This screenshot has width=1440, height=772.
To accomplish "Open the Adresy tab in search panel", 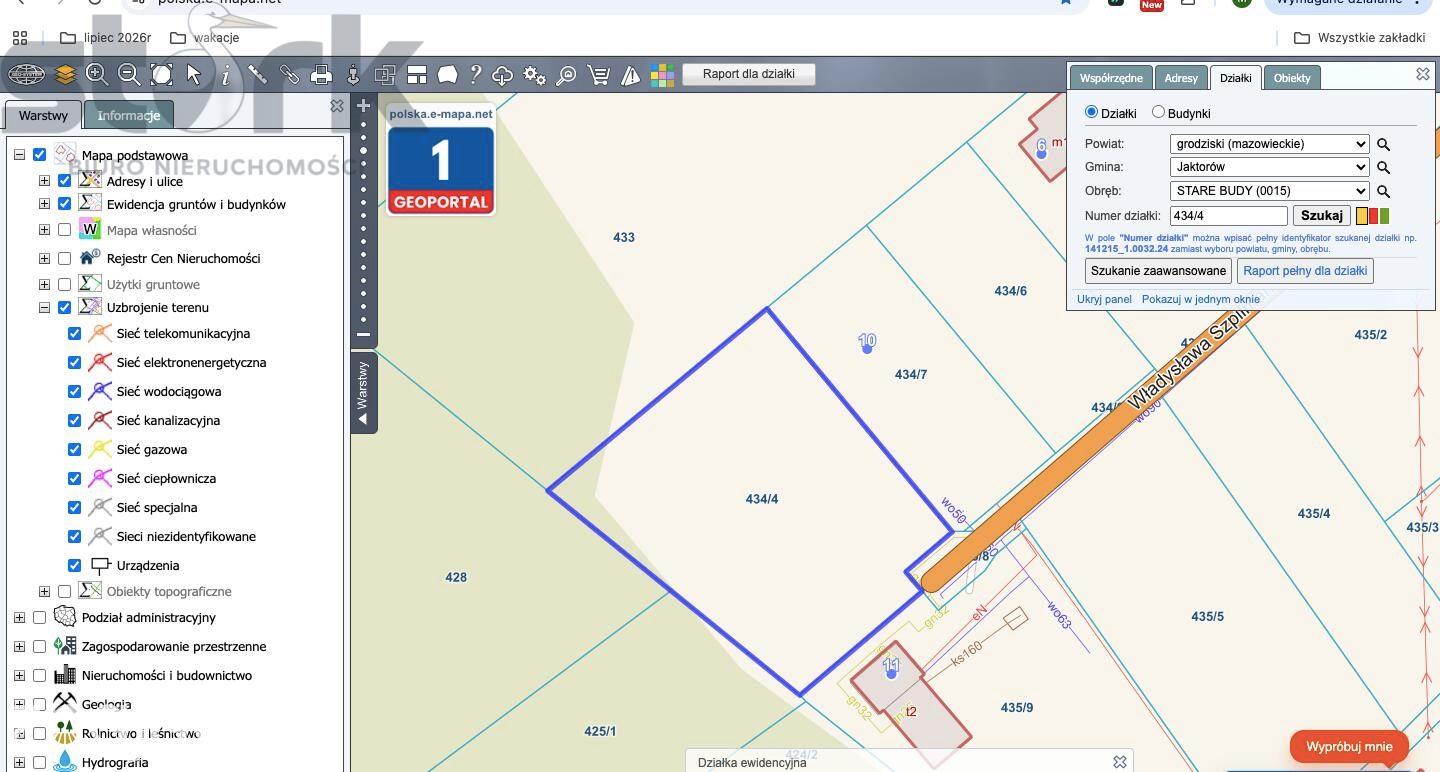I will pyautogui.click(x=1181, y=78).
